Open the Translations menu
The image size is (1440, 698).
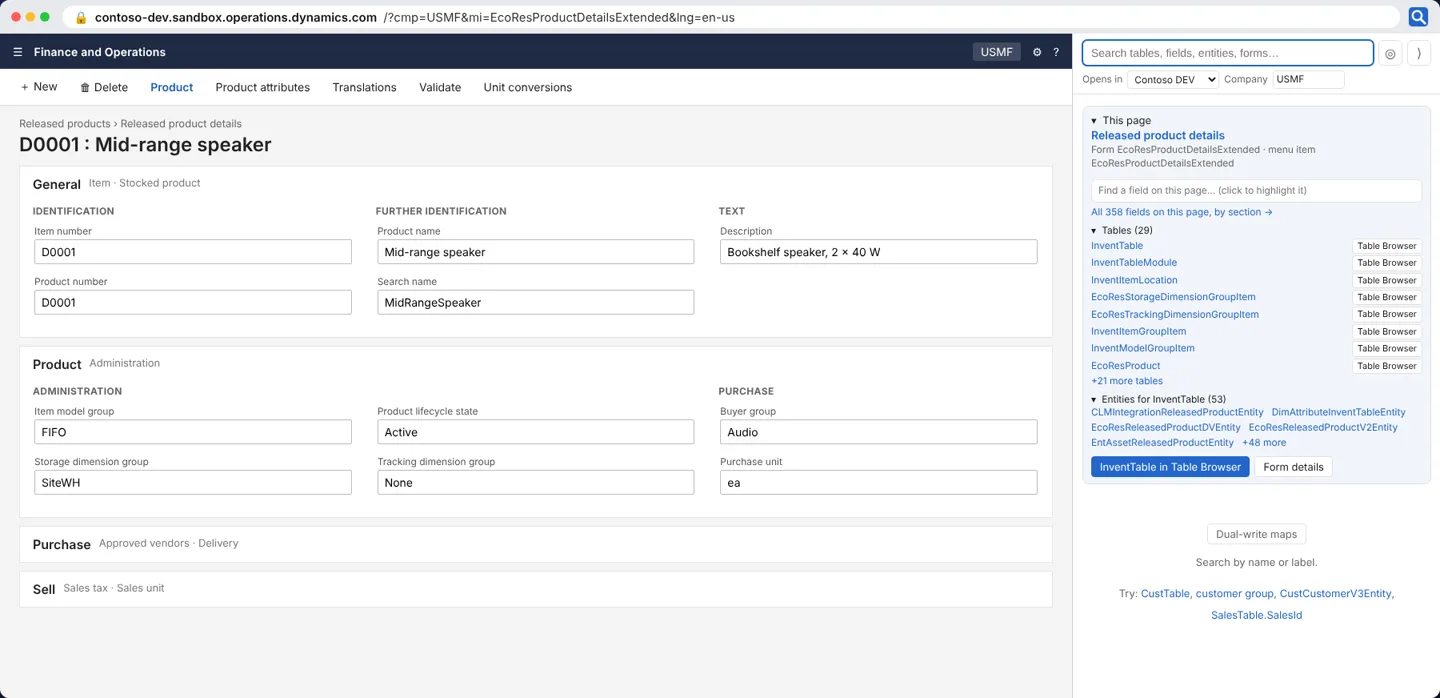364,87
